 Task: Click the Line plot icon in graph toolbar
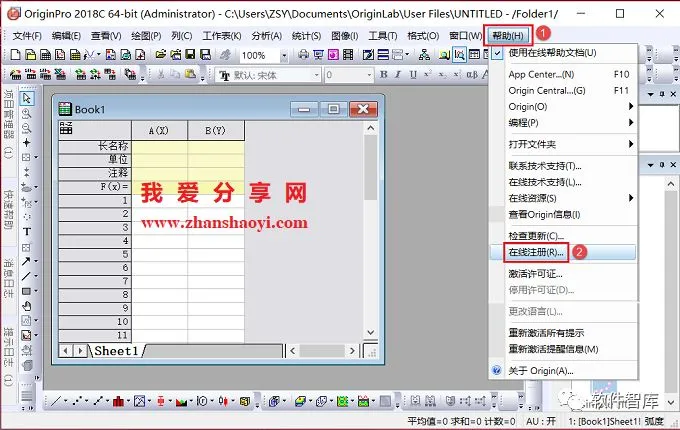coord(56,401)
